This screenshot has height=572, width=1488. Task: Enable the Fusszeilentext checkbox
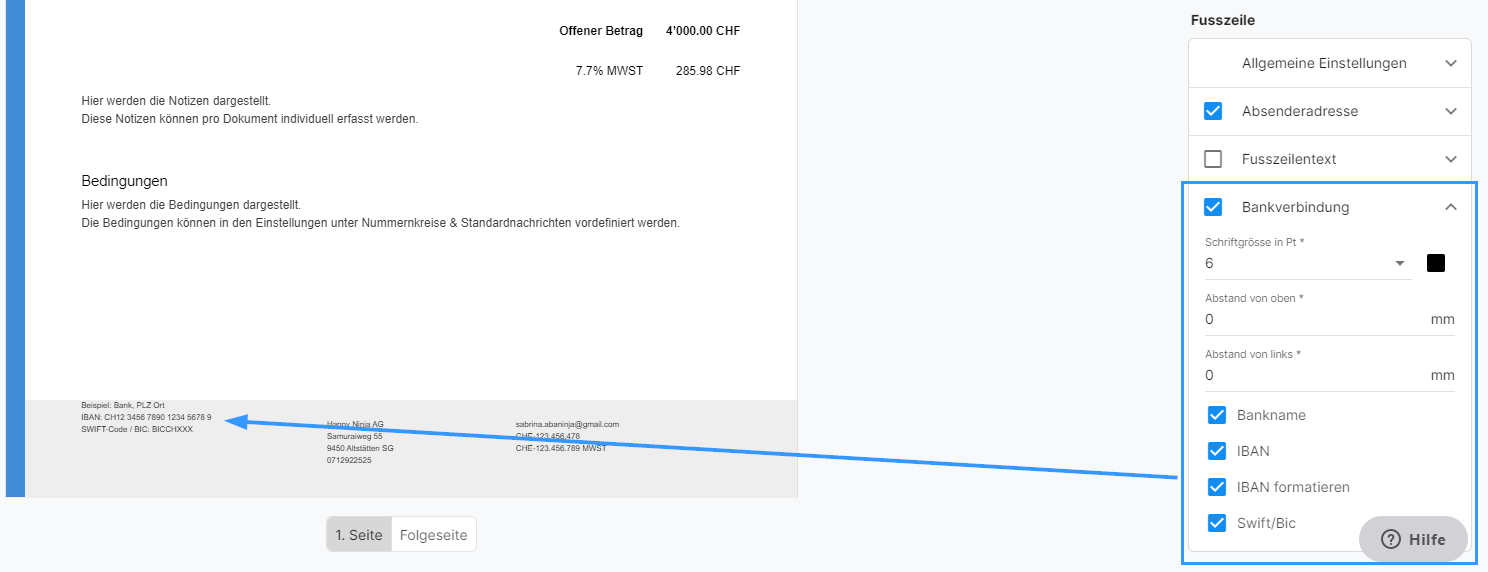[1213, 159]
